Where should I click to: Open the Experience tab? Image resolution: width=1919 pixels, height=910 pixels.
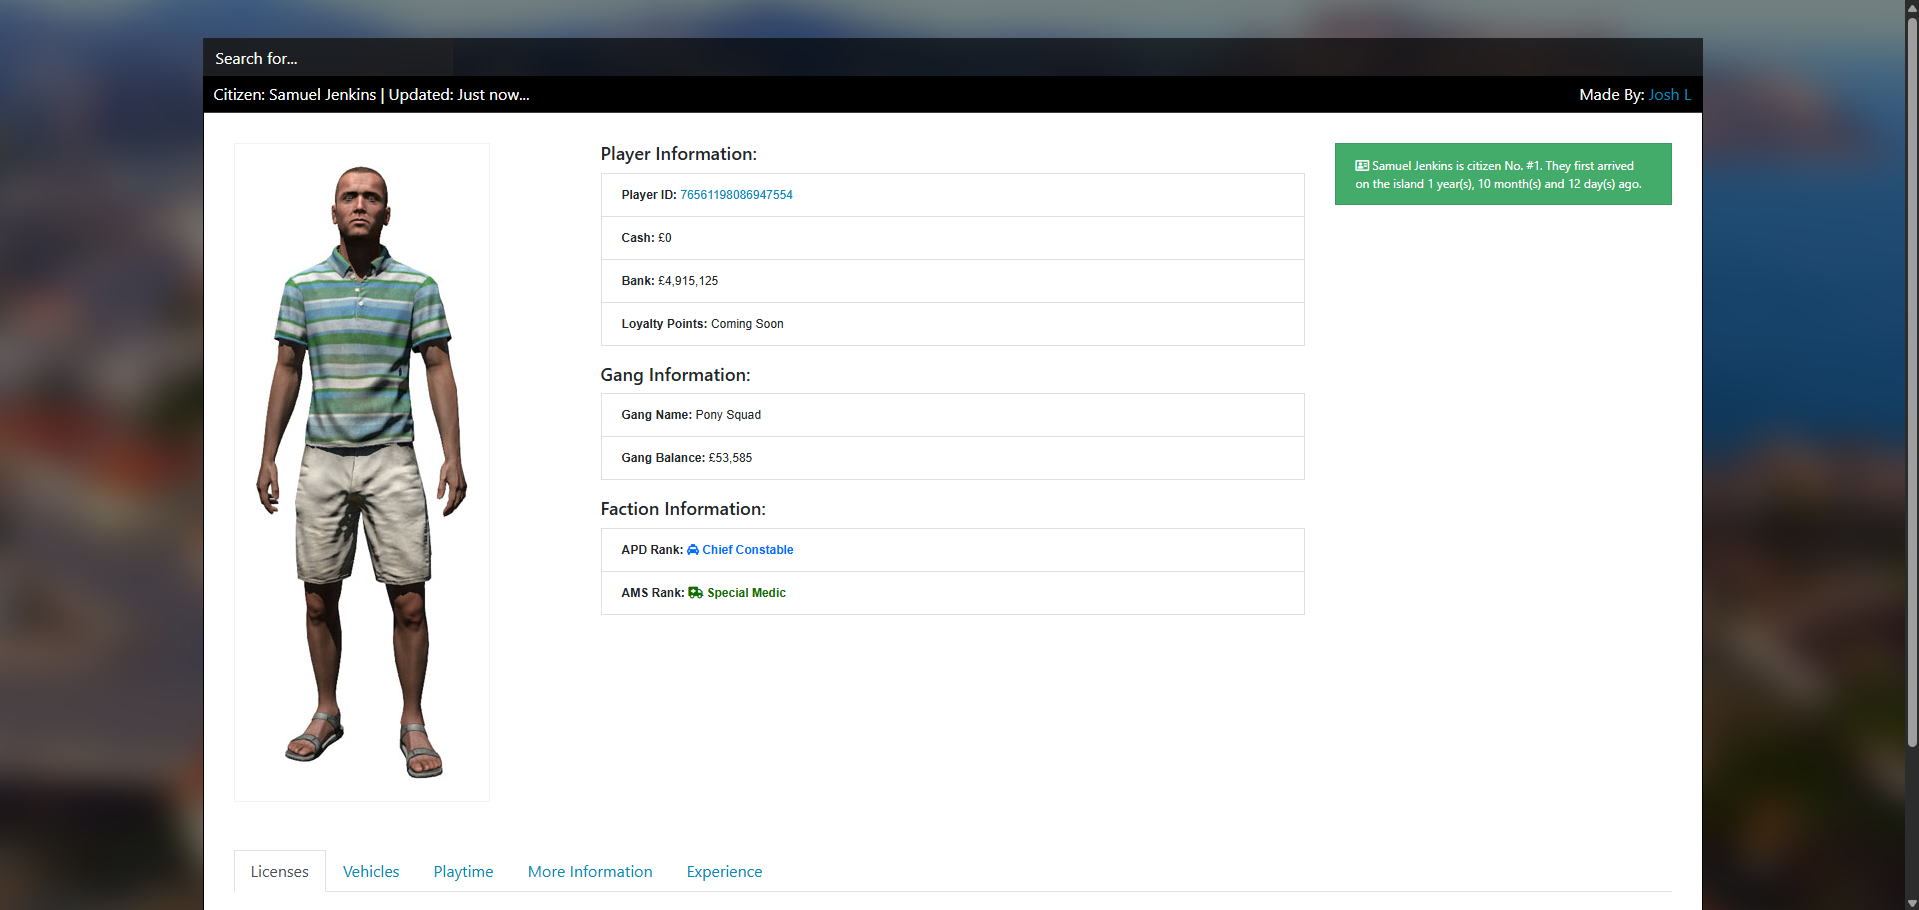click(x=724, y=871)
